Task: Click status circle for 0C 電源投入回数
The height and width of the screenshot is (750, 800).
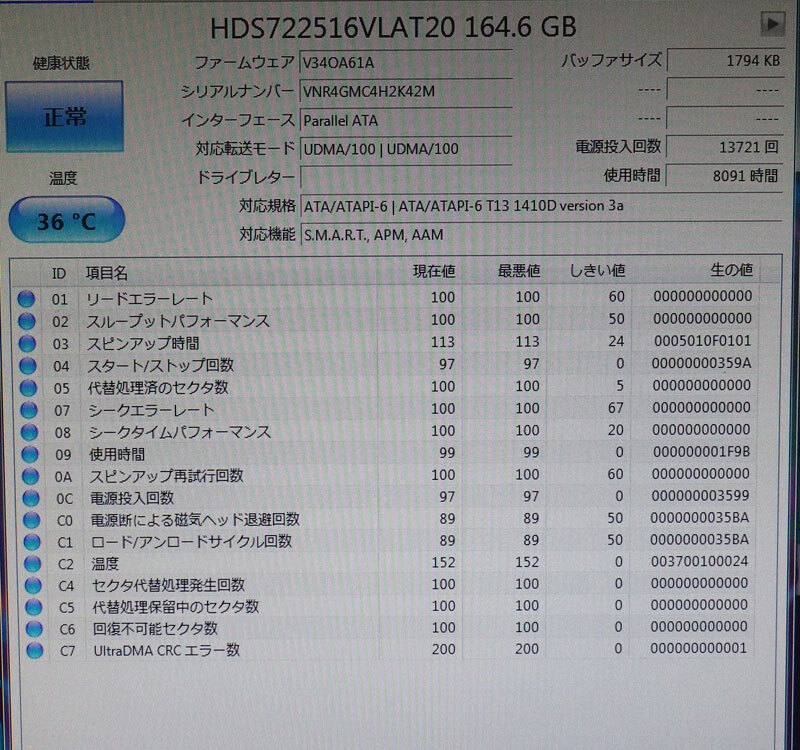Action: click(x=31, y=498)
